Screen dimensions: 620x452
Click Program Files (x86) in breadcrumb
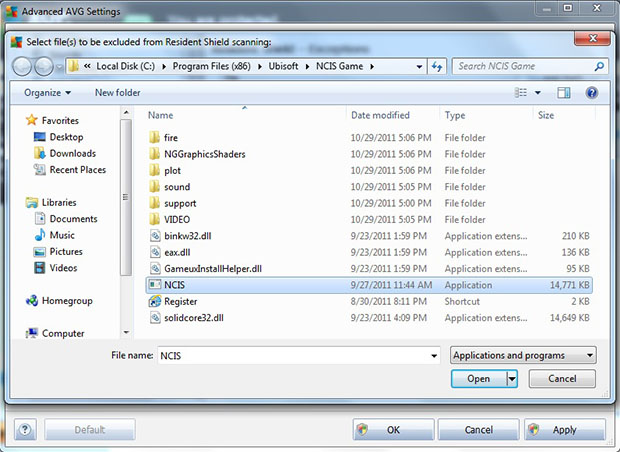[212, 66]
